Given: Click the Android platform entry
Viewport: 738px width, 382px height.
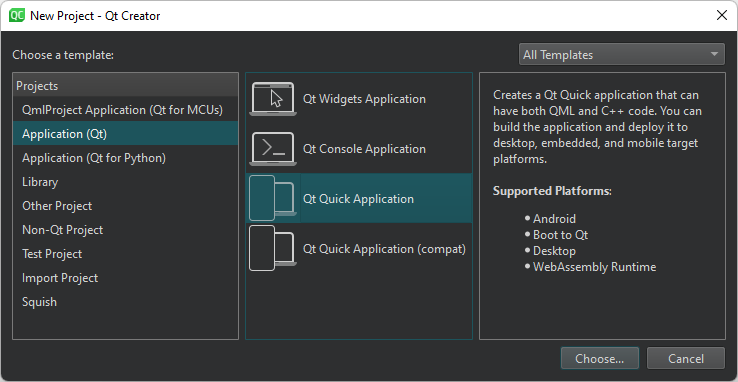Looking at the screenshot, I should [x=554, y=219].
